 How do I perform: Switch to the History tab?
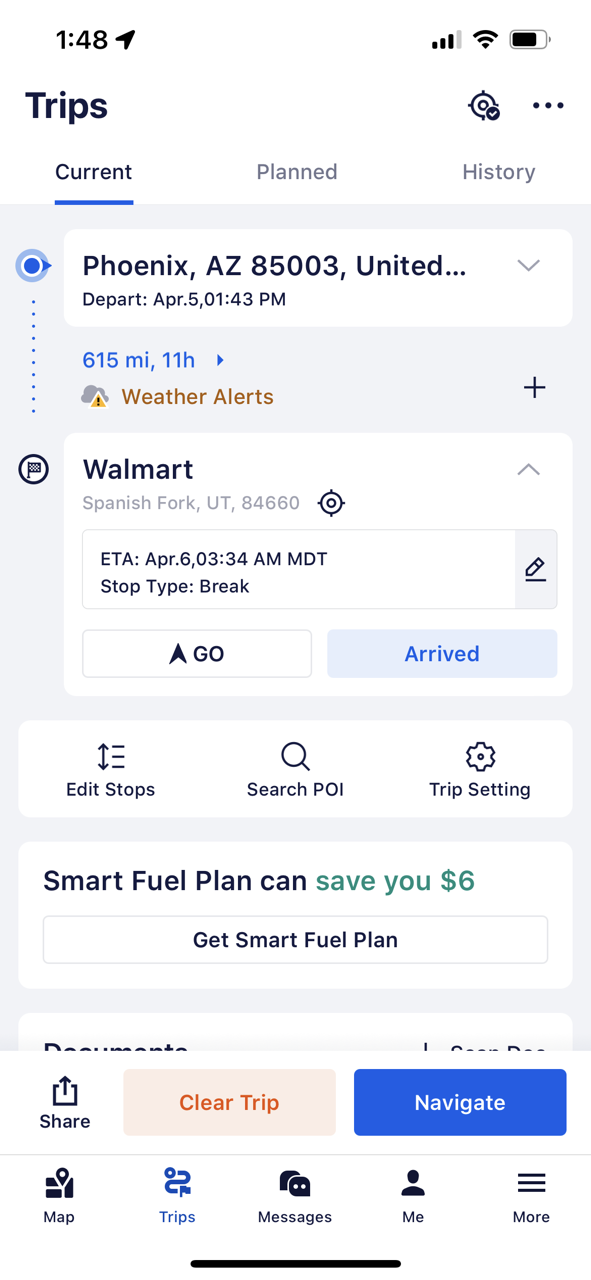499,172
